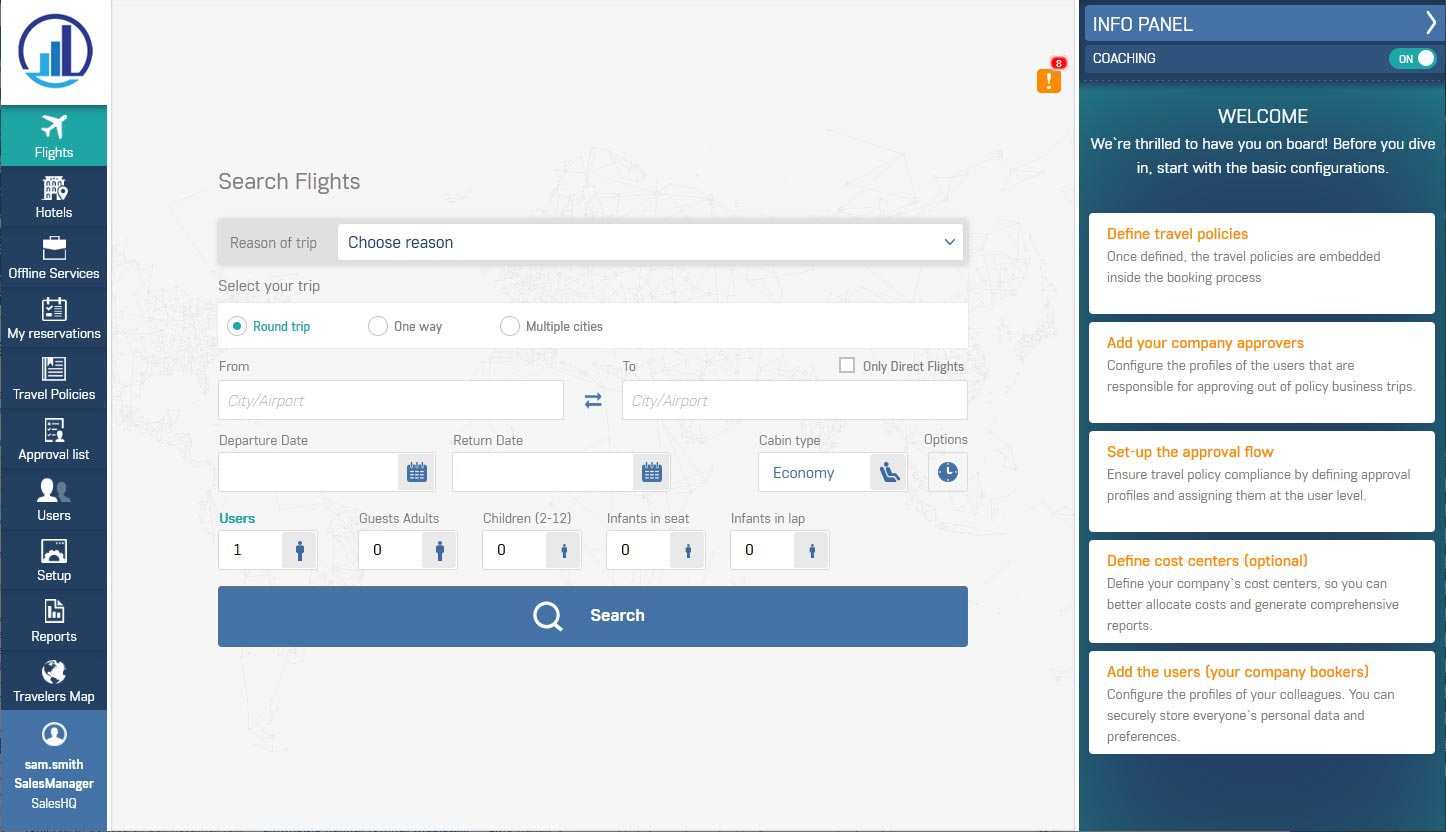1446x832 pixels.
Task: Click the orange alert notification icon
Action: coord(1048,80)
